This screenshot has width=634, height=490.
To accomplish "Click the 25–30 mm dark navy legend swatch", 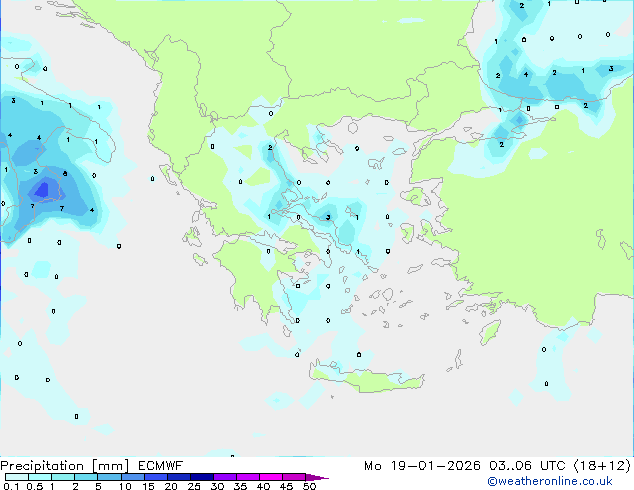I will tap(202, 477).
